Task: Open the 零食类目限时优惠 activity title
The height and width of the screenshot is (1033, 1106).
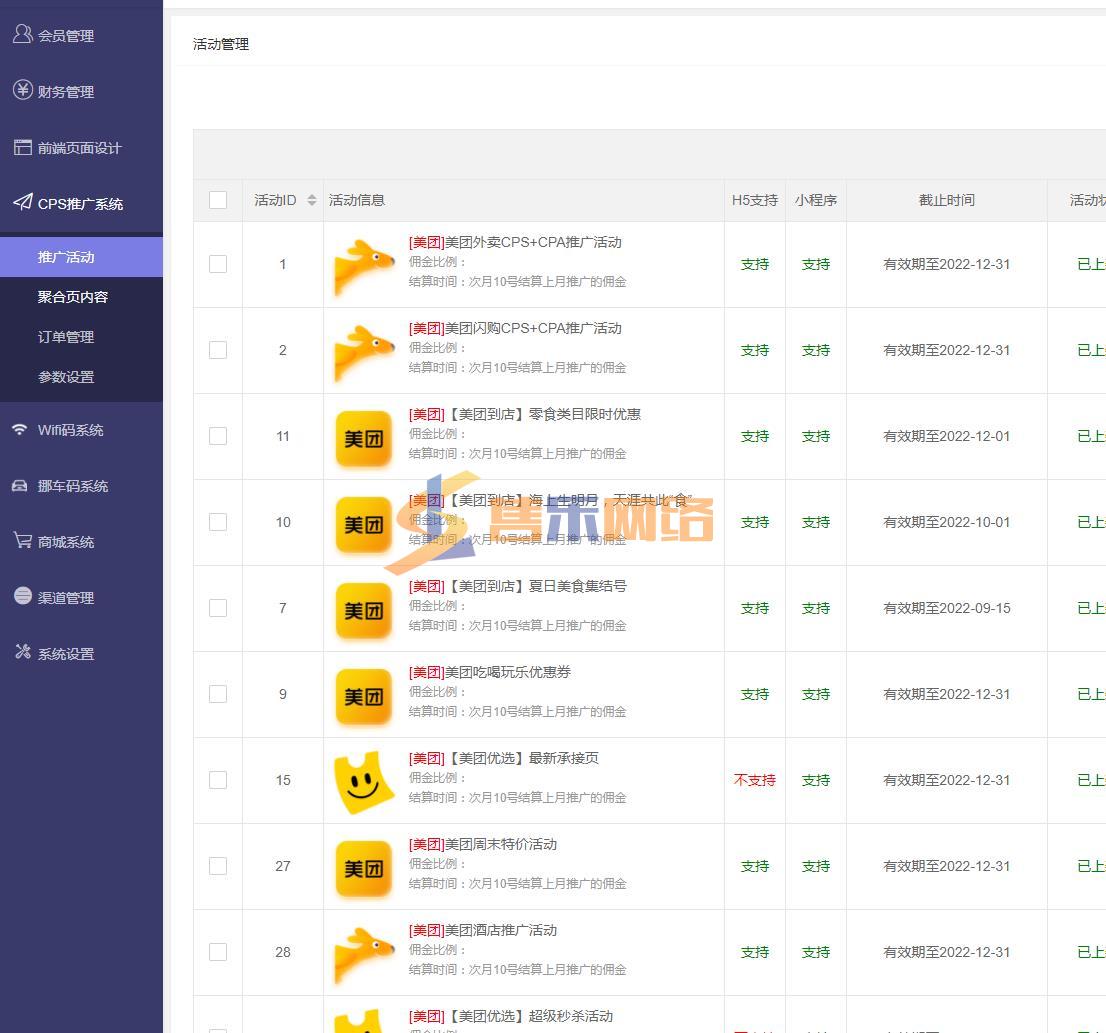Action: (525, 415)
